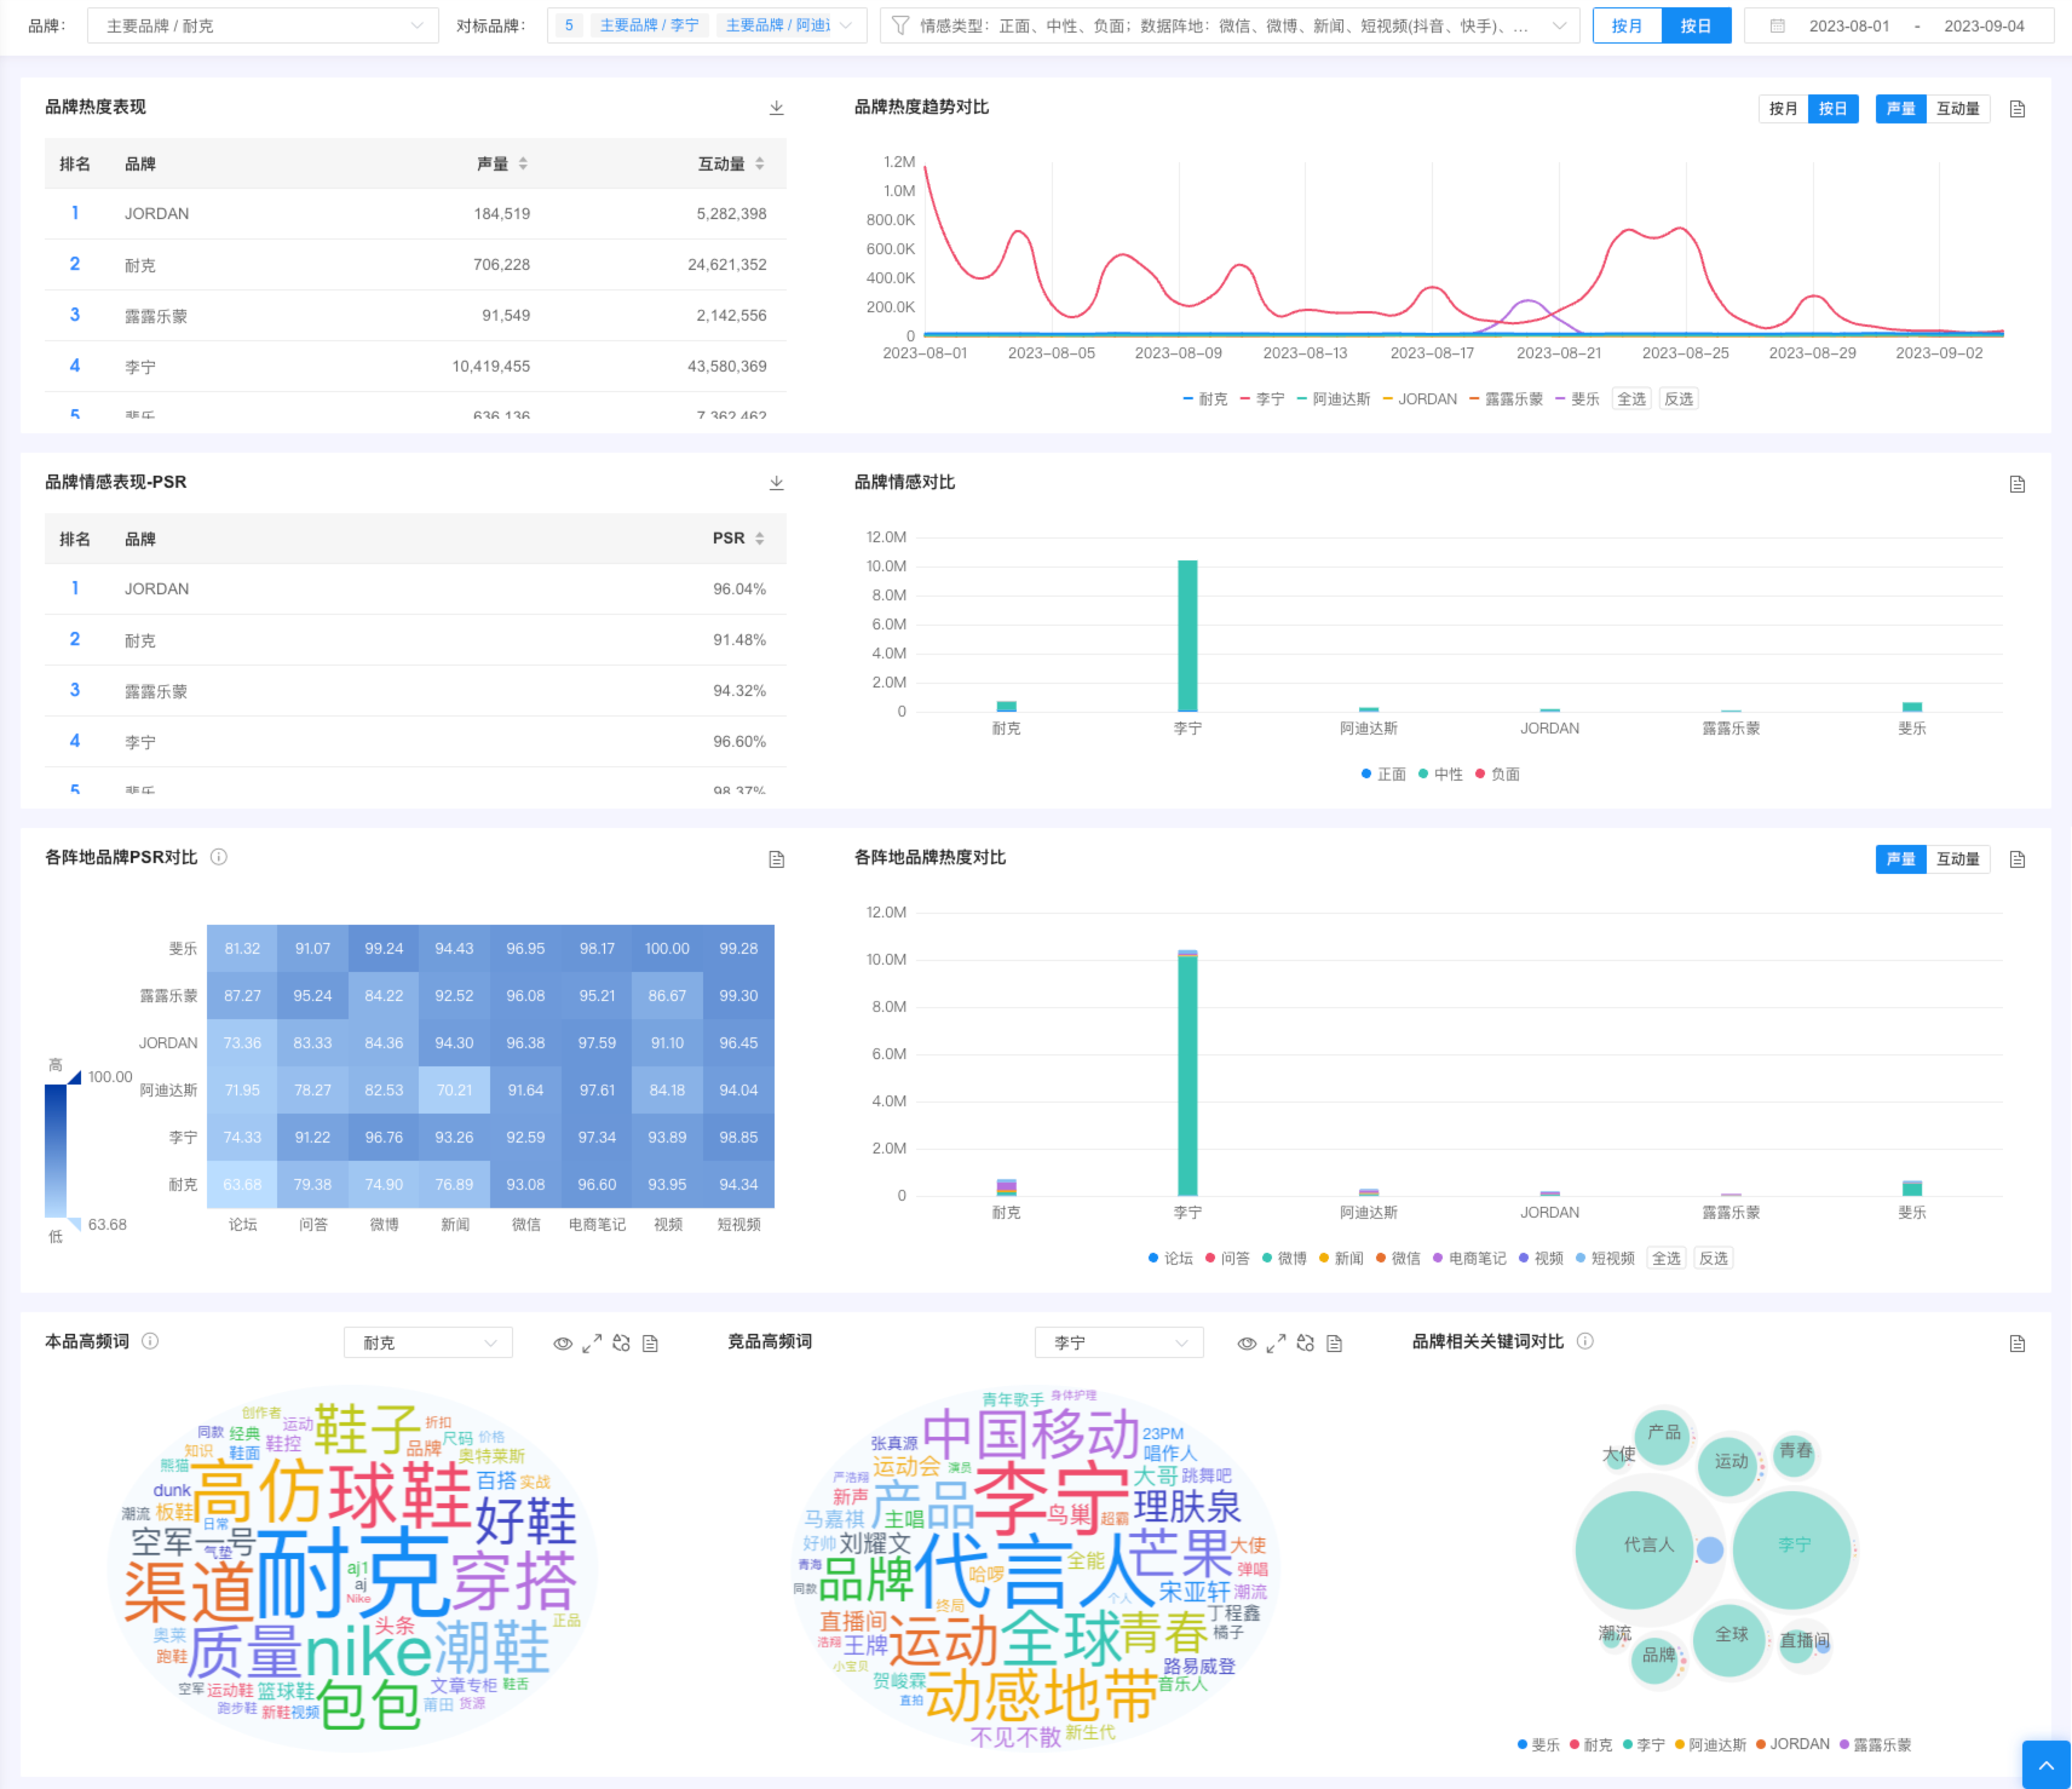Toggle eye visibility on 竞品高频词

pos(1247,1343)
